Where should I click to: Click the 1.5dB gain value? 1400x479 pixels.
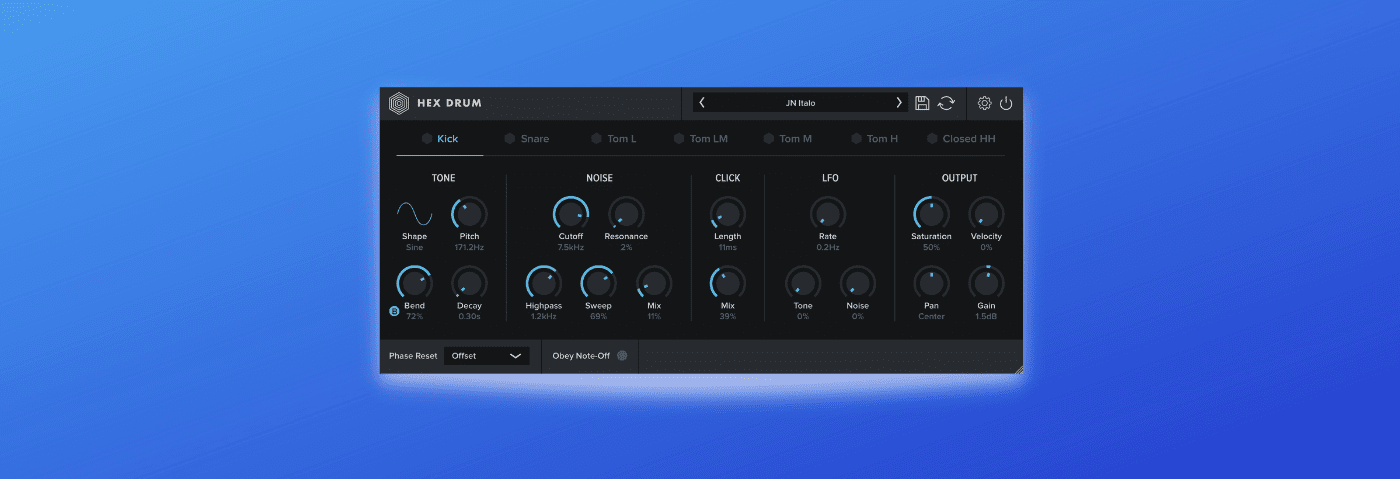(986, 317)
